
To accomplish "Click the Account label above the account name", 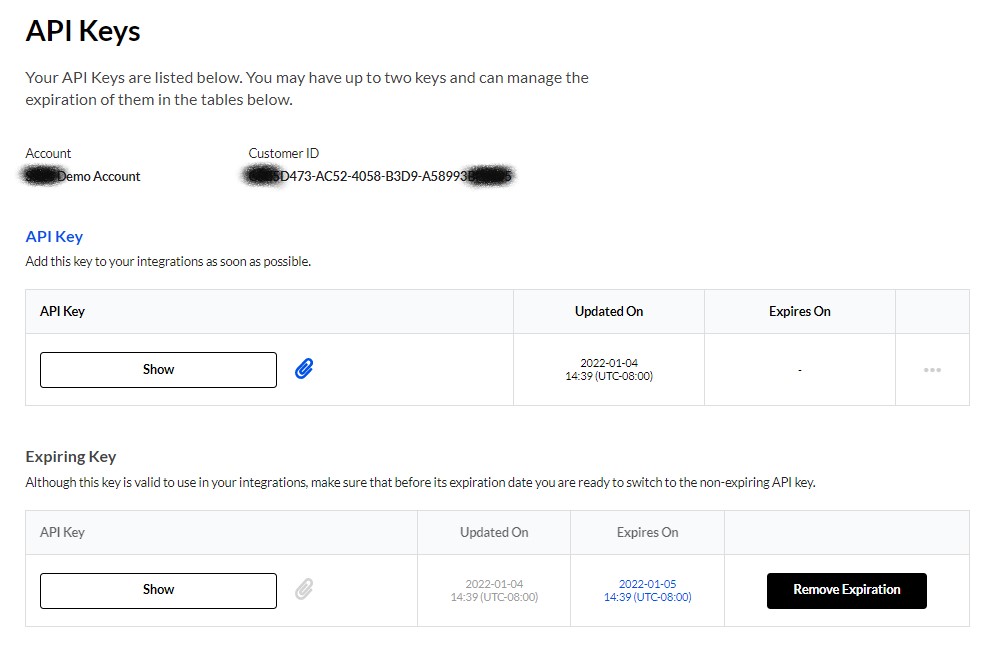I will coord(47,153).
